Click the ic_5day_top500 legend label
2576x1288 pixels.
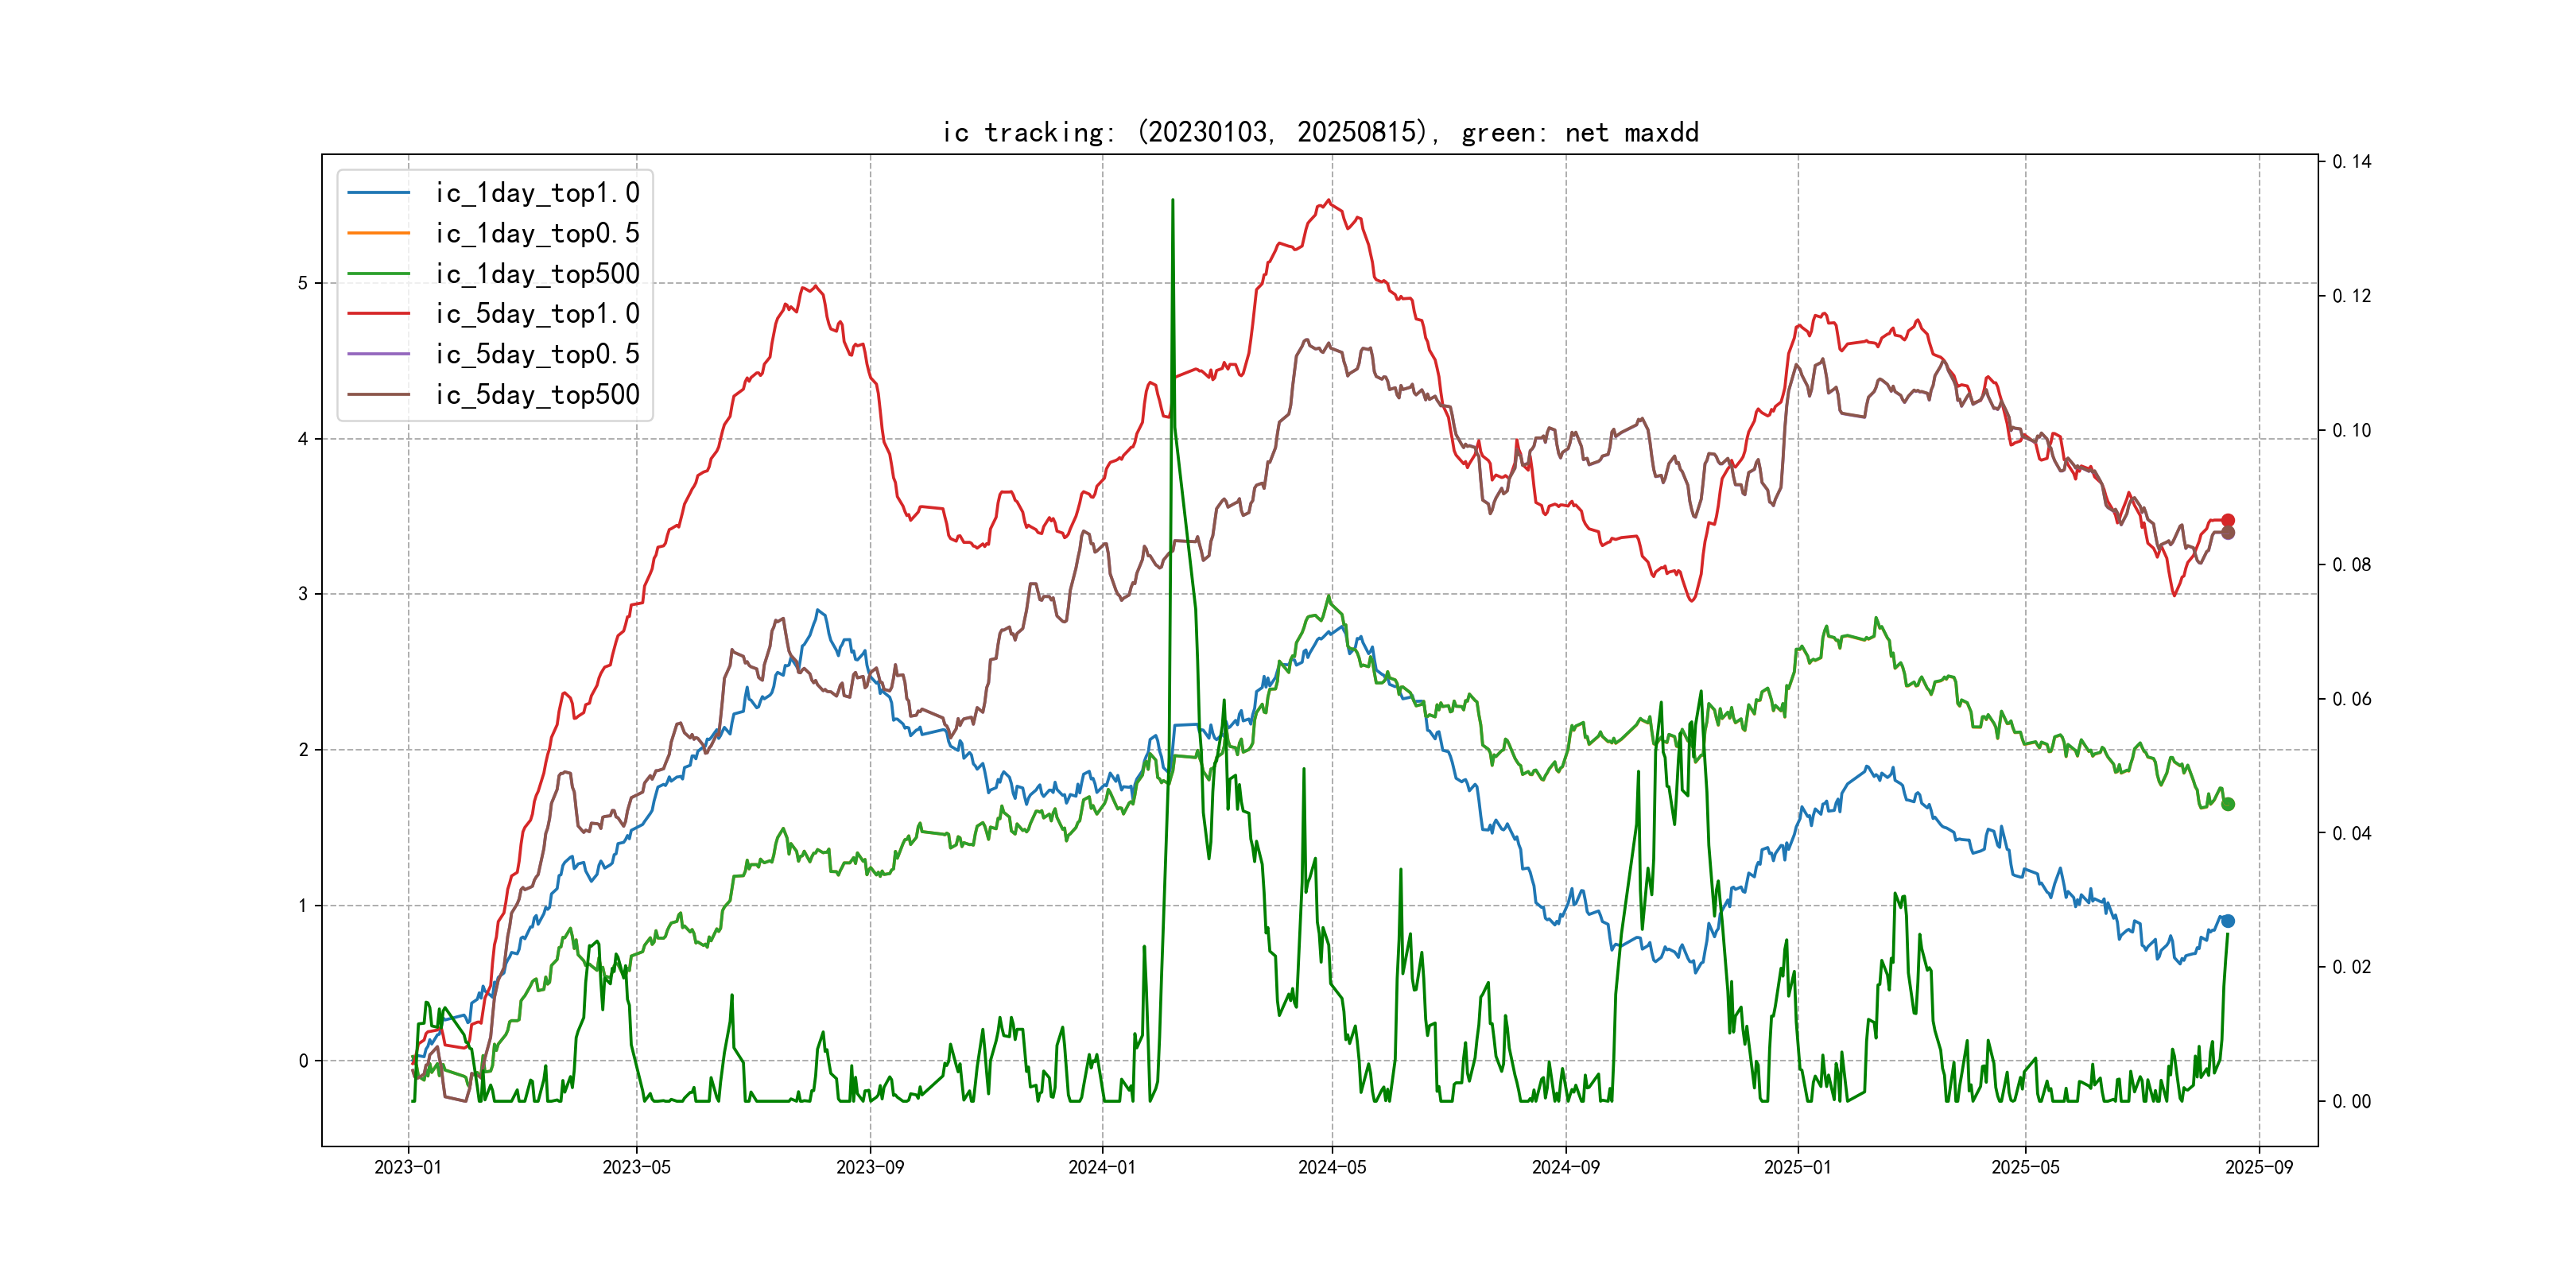[x=537, y=395]
